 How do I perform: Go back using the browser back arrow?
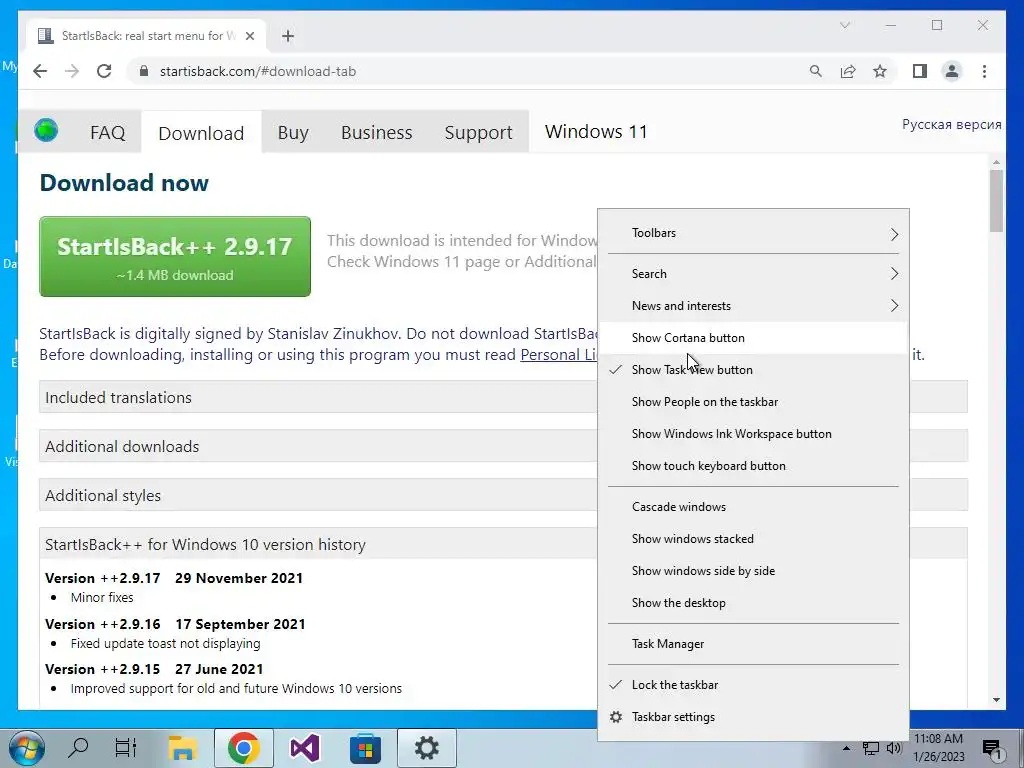tap(40, 71)
